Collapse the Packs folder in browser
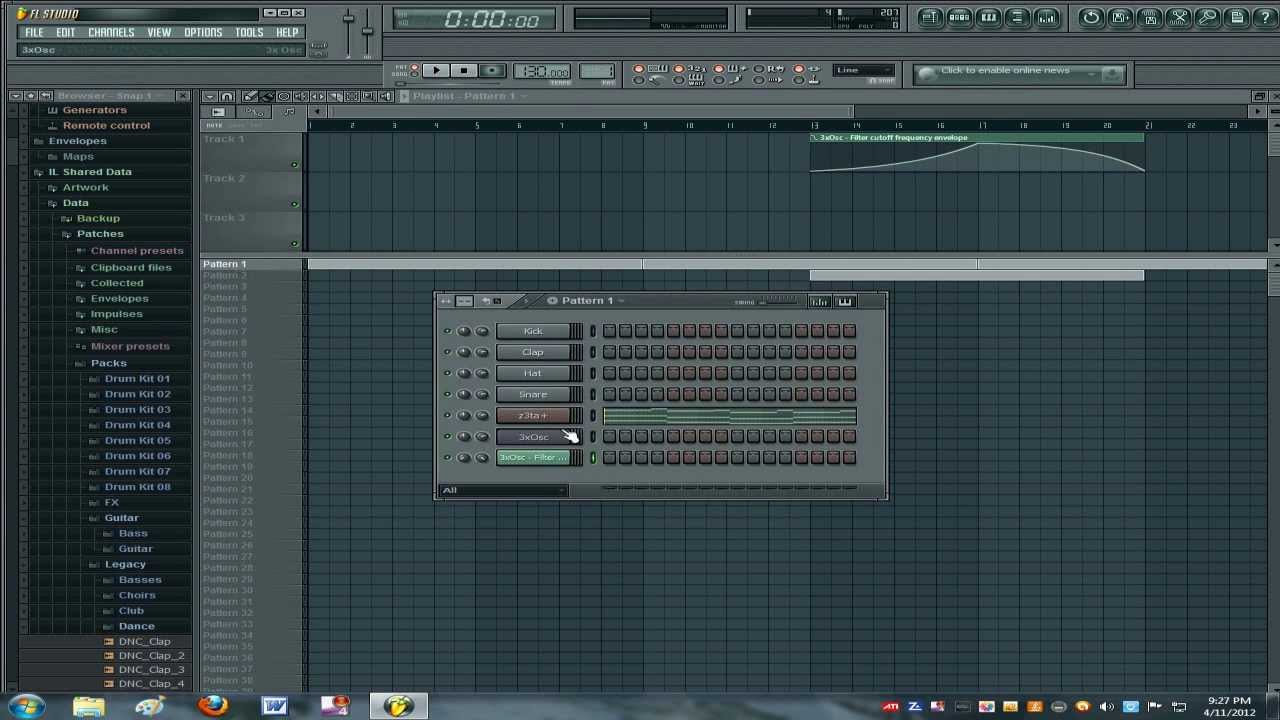Screen dimensions: 1280x720 (109, 363)
